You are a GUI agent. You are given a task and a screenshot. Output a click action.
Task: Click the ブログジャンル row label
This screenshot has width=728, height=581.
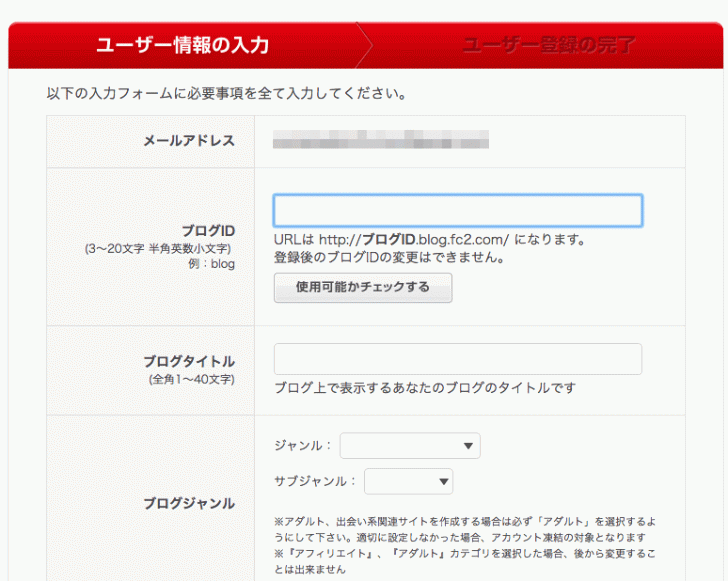[189, 503]
